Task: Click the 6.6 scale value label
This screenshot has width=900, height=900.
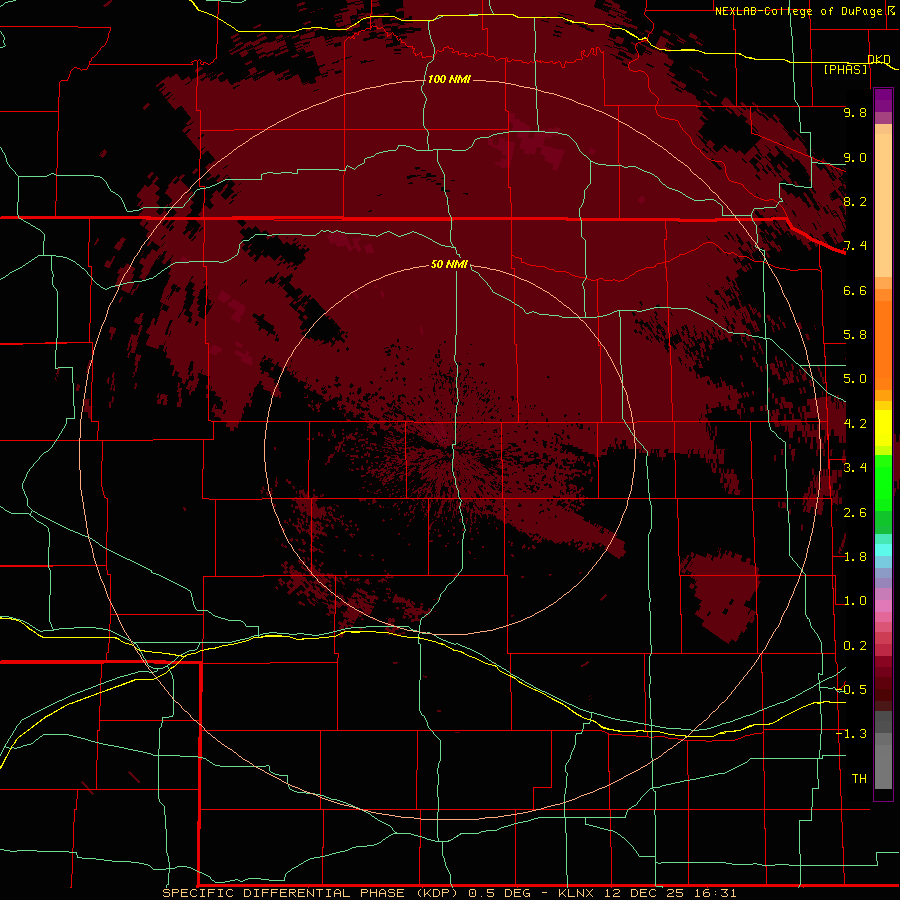Action: point(855,290)
